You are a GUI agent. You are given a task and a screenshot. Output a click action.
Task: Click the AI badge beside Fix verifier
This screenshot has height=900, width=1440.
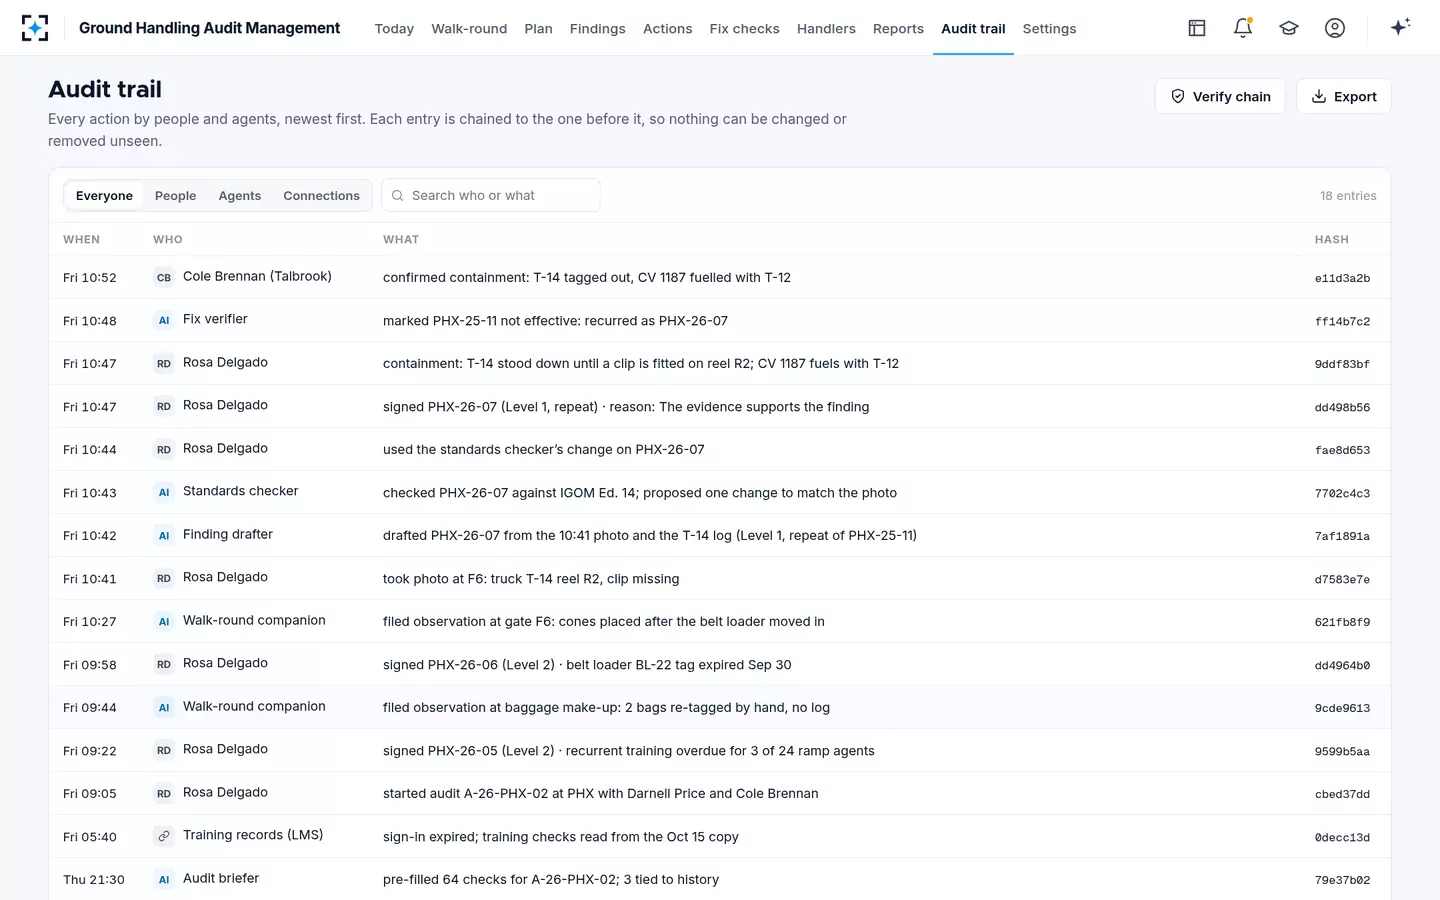click(x=164, y=320)
